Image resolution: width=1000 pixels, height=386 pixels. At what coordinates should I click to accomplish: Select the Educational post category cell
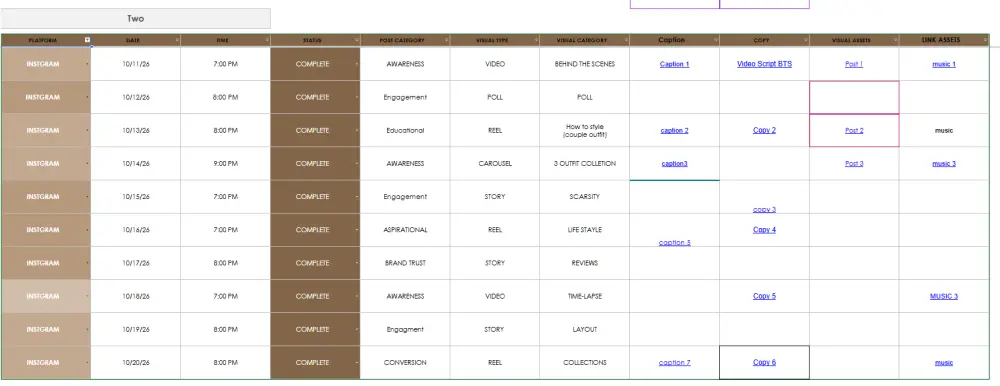[x=405, y=131]
